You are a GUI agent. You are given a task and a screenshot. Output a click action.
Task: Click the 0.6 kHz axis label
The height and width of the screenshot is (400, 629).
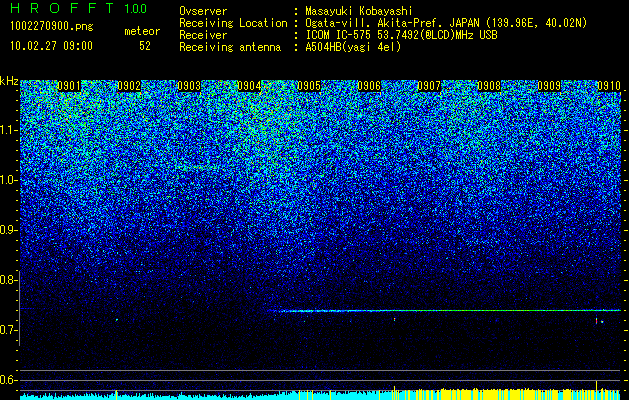tap(9, 380)
